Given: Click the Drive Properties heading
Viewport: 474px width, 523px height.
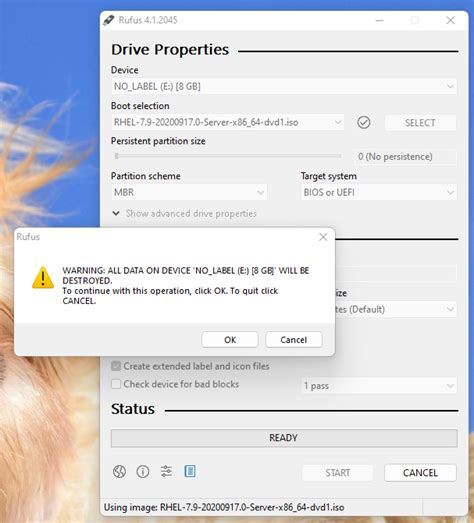Looking at the screenshot, I should tap(170, 49).
